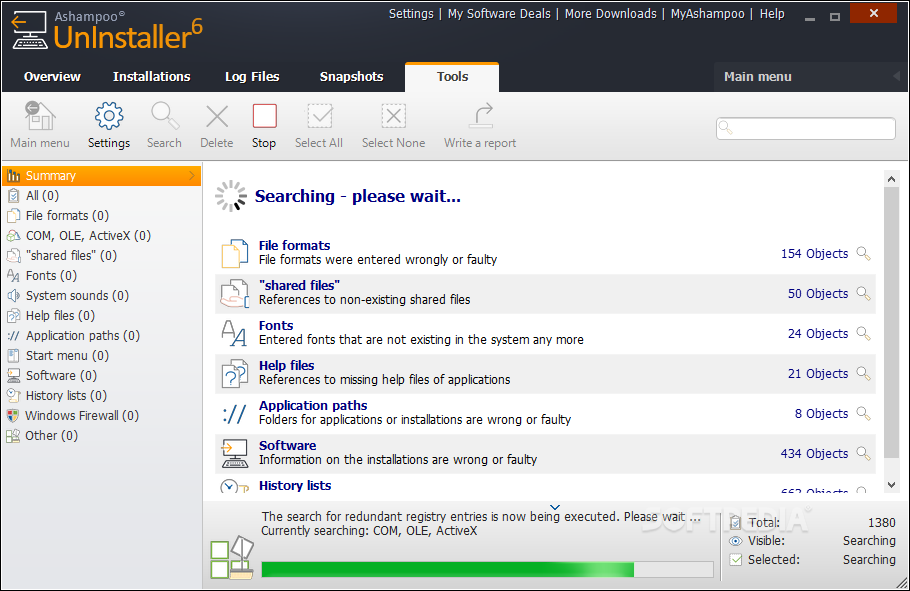Inspect Application paths 8 Objects magnifier
This screenshot has height=591, width=910.
click(864, 414)
